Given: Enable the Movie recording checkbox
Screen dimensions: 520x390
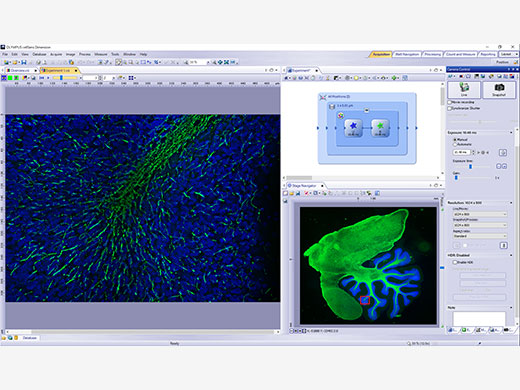Looking at the screenshot, I should [449, 102].
